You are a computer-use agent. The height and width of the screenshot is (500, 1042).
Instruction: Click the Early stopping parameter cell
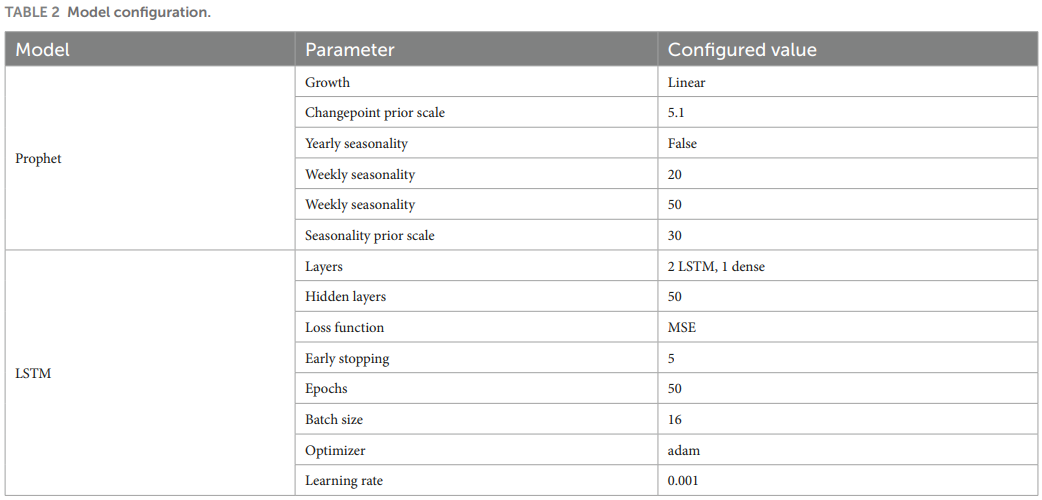(x=476, y=358)
